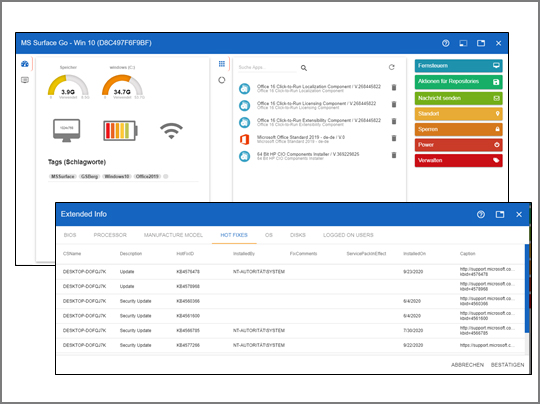Viewport: 540px width, 404px height.
Task: Delete Office 16 Click-to-Run Localization Component
Action: (x=394, y=87)
